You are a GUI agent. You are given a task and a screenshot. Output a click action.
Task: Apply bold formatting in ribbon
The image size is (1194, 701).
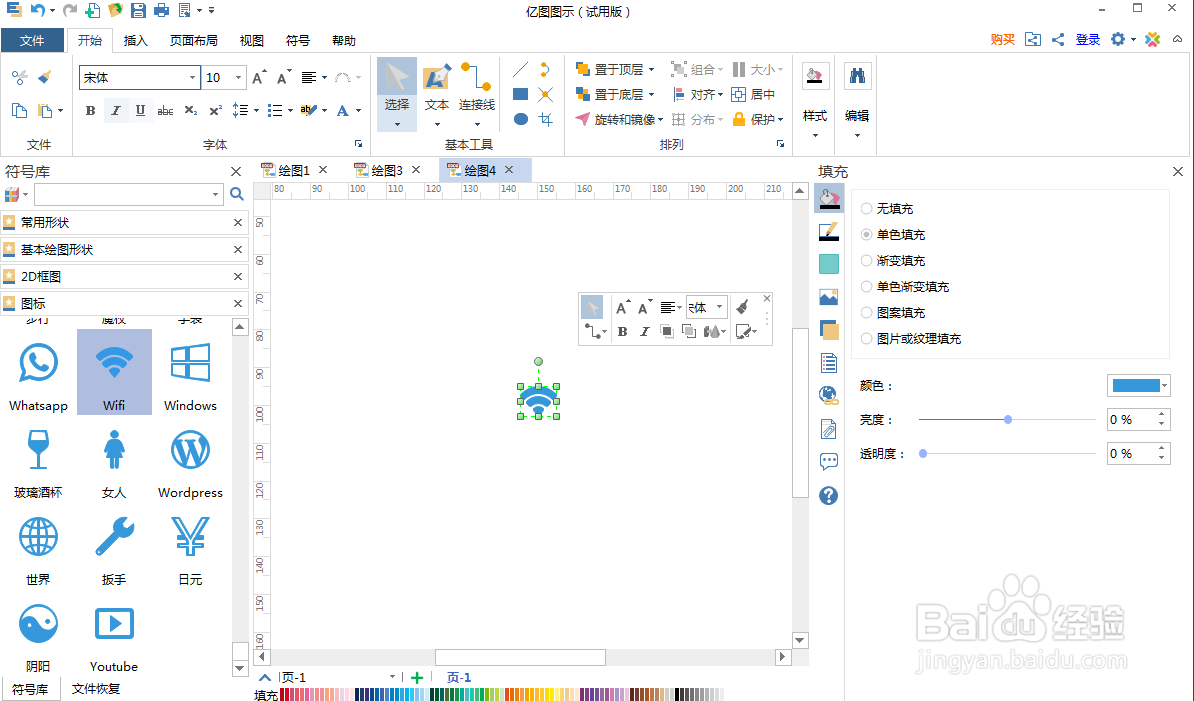[x=91, y=111]
